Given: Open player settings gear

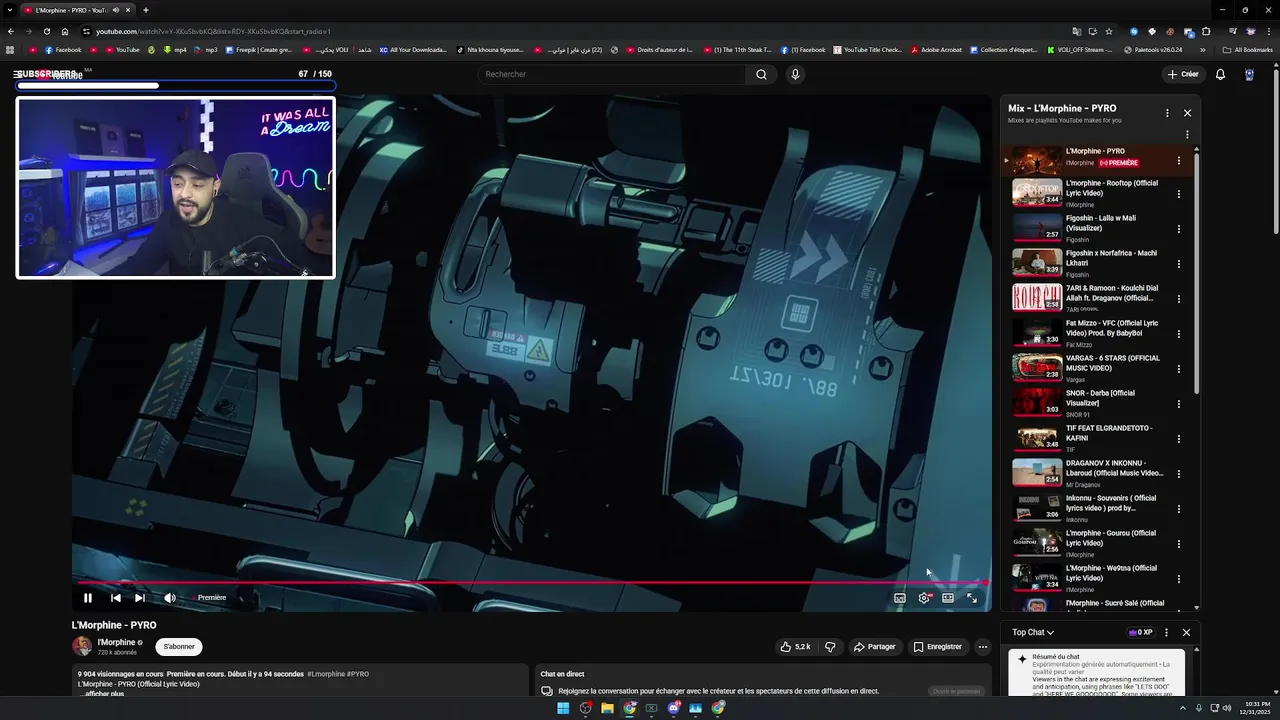Looking at the screenshot, I should 924,598.
